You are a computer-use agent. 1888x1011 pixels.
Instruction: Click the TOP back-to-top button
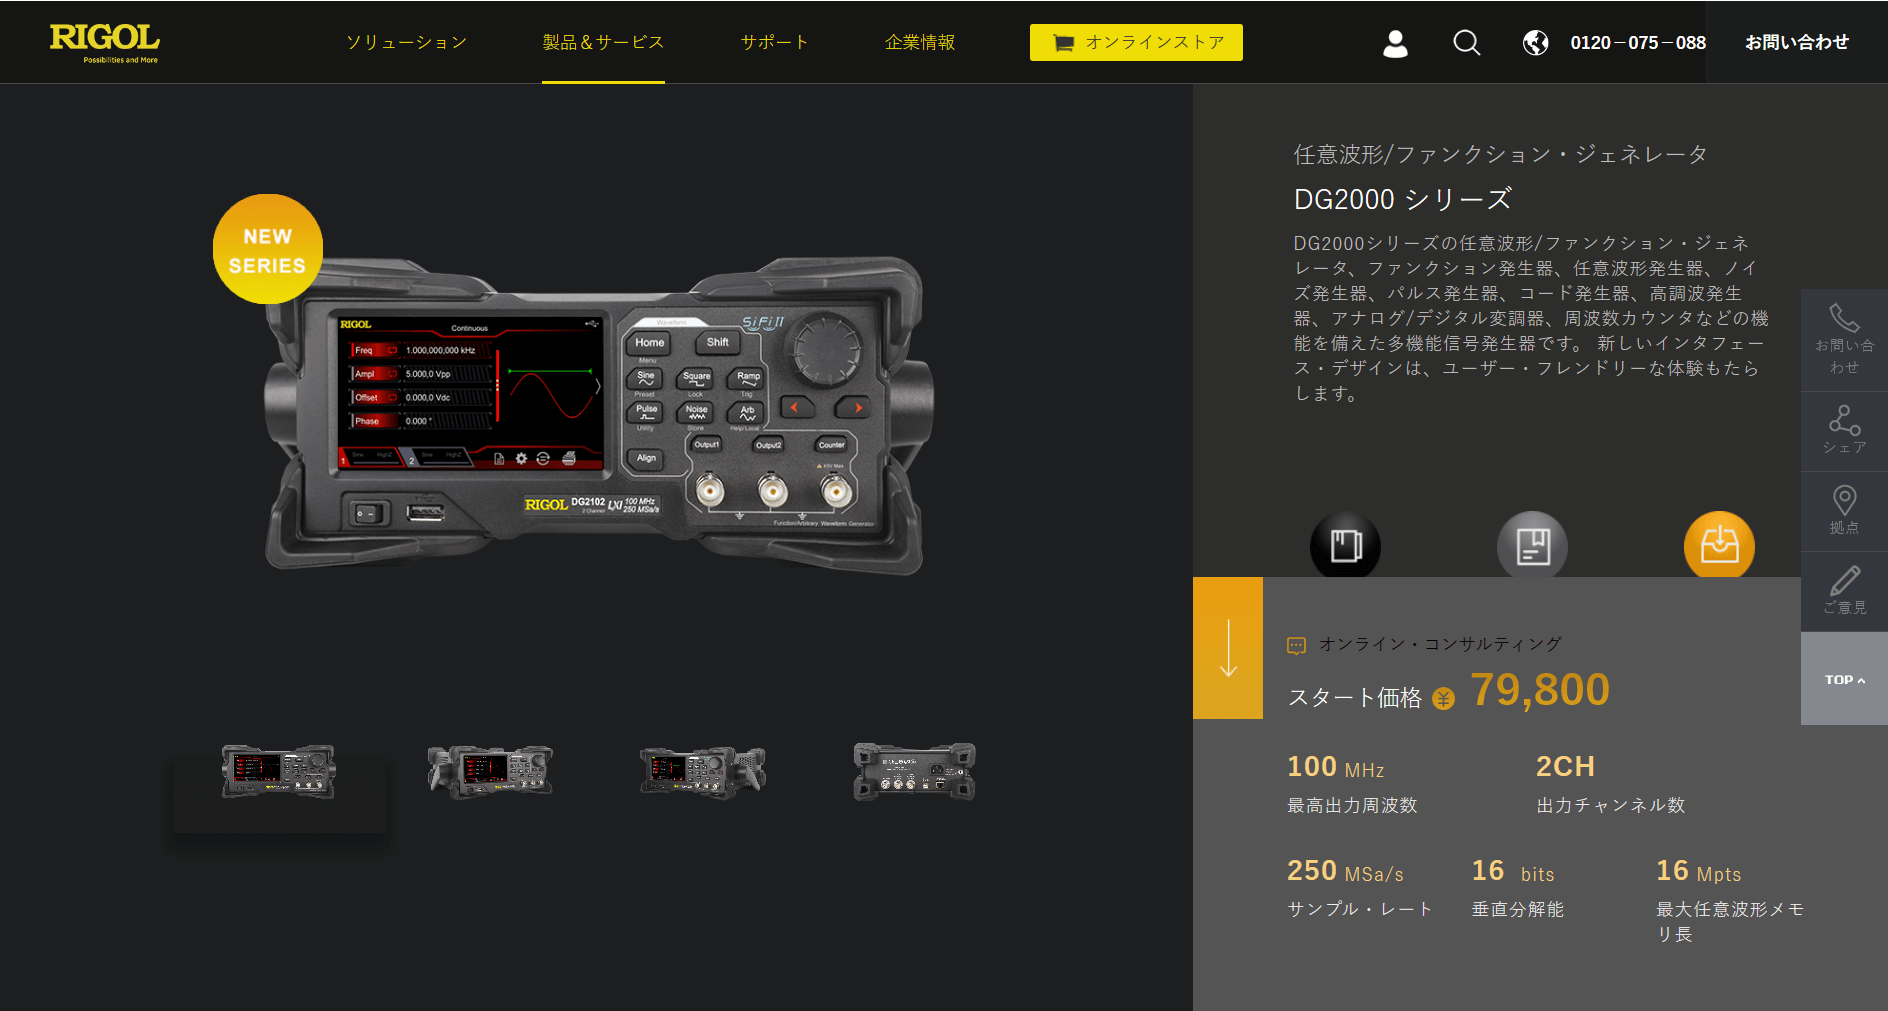pyautogui.click(x=1844, y=679)
